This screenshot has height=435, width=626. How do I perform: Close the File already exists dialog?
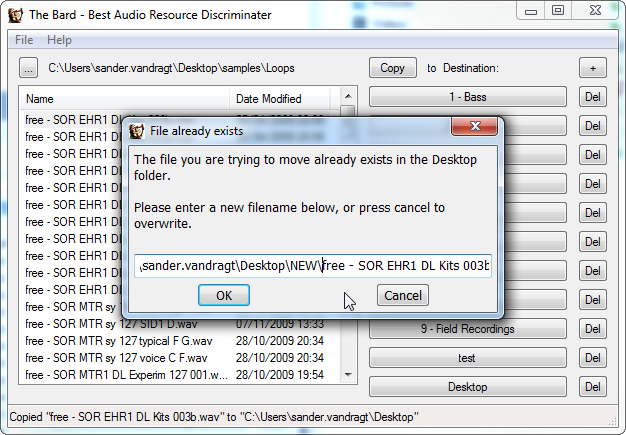pyautogui.click(x=474, y=127)
